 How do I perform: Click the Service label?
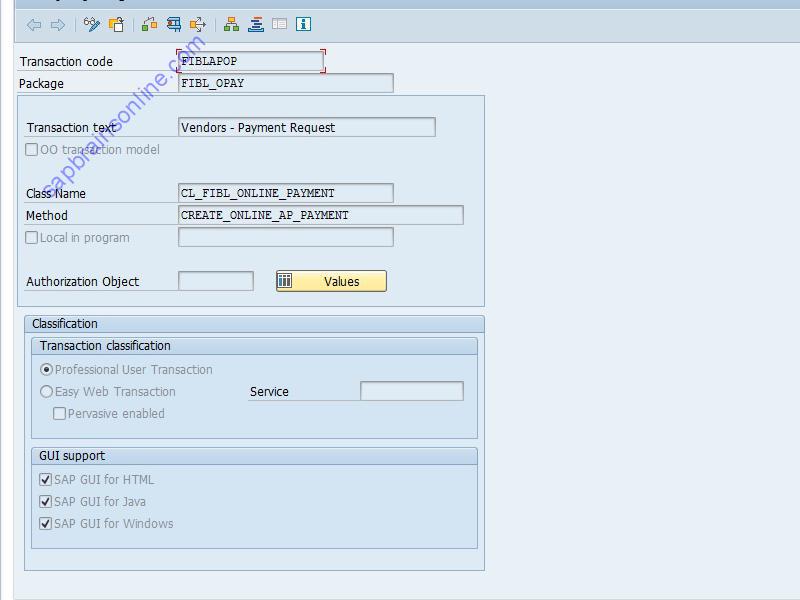269,392
